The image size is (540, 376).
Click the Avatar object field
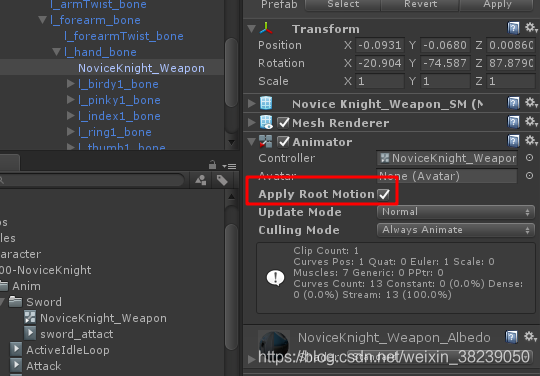pos(447,176)
